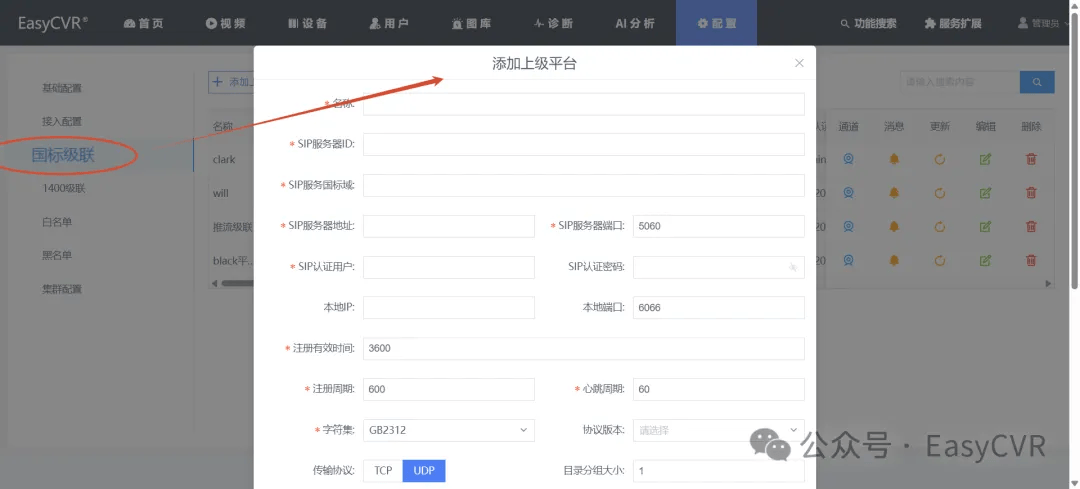Select 黑名单 in the sidebar
This screenshot has width=1080, height=489.
pos(57,256)
